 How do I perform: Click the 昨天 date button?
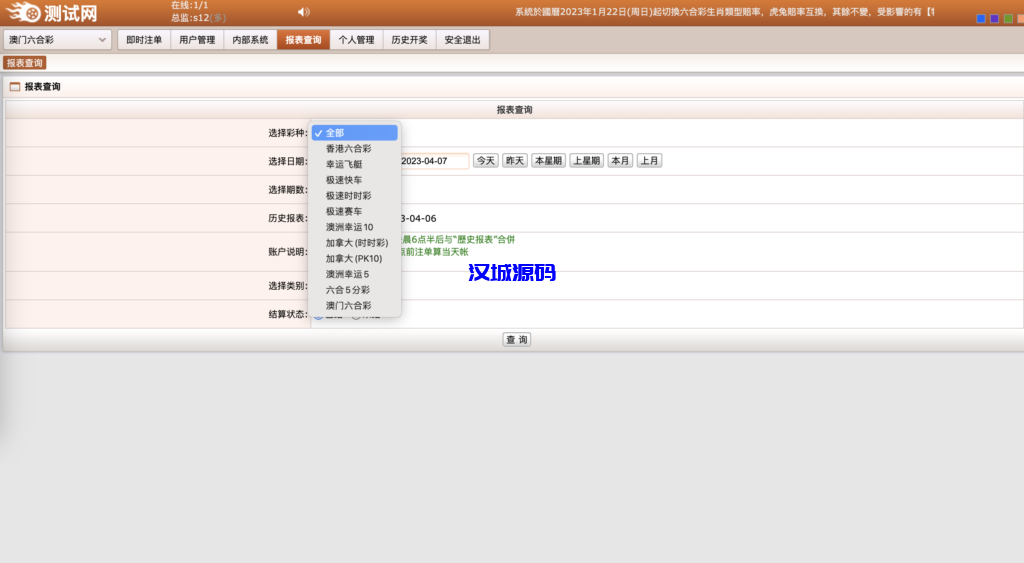(x=515, y=161)
